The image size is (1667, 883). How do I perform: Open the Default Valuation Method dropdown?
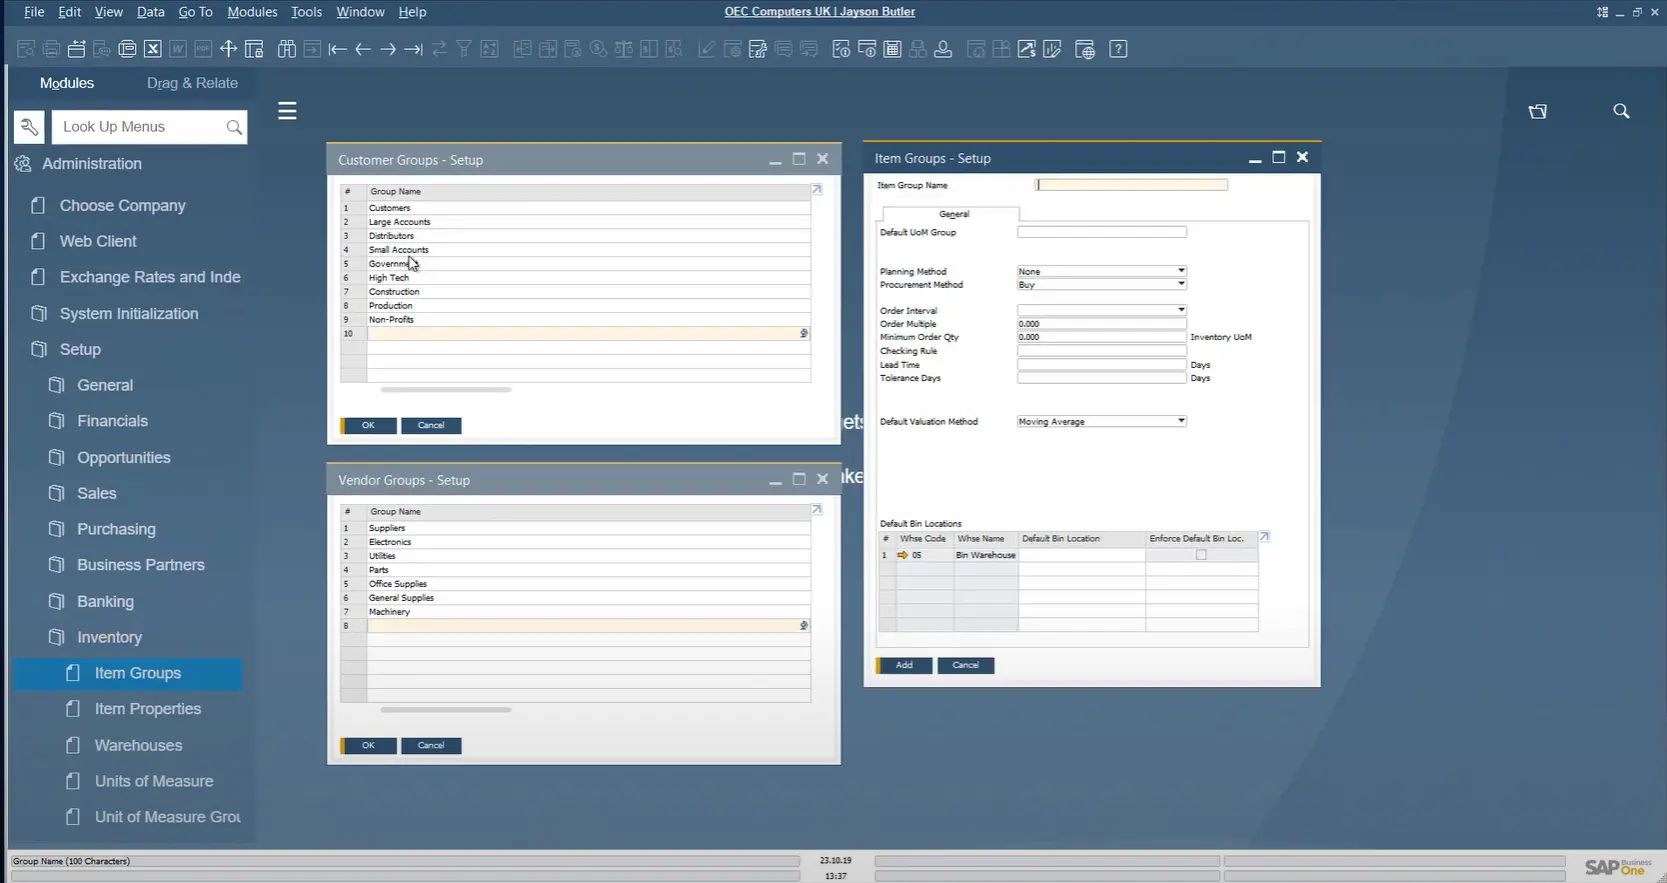coord(1181,421)
